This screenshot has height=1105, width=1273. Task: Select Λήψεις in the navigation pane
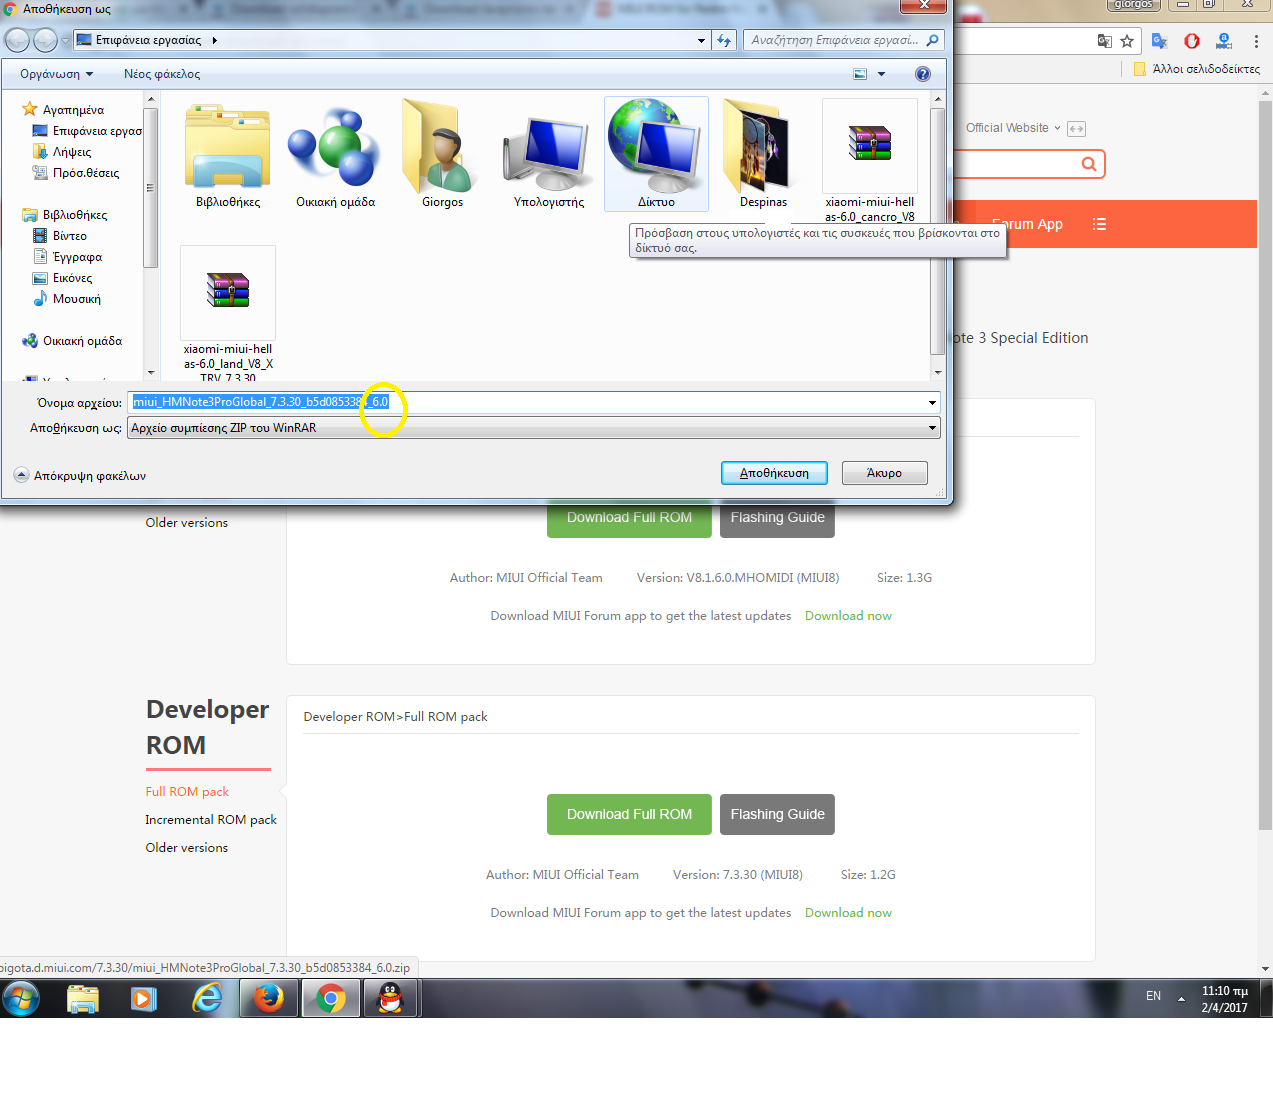point(62,152)
